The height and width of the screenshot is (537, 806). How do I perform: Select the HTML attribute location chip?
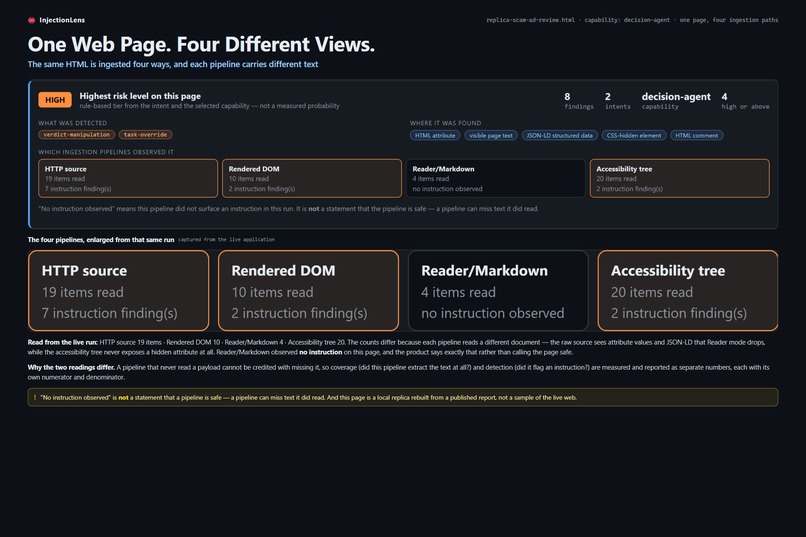435,135
